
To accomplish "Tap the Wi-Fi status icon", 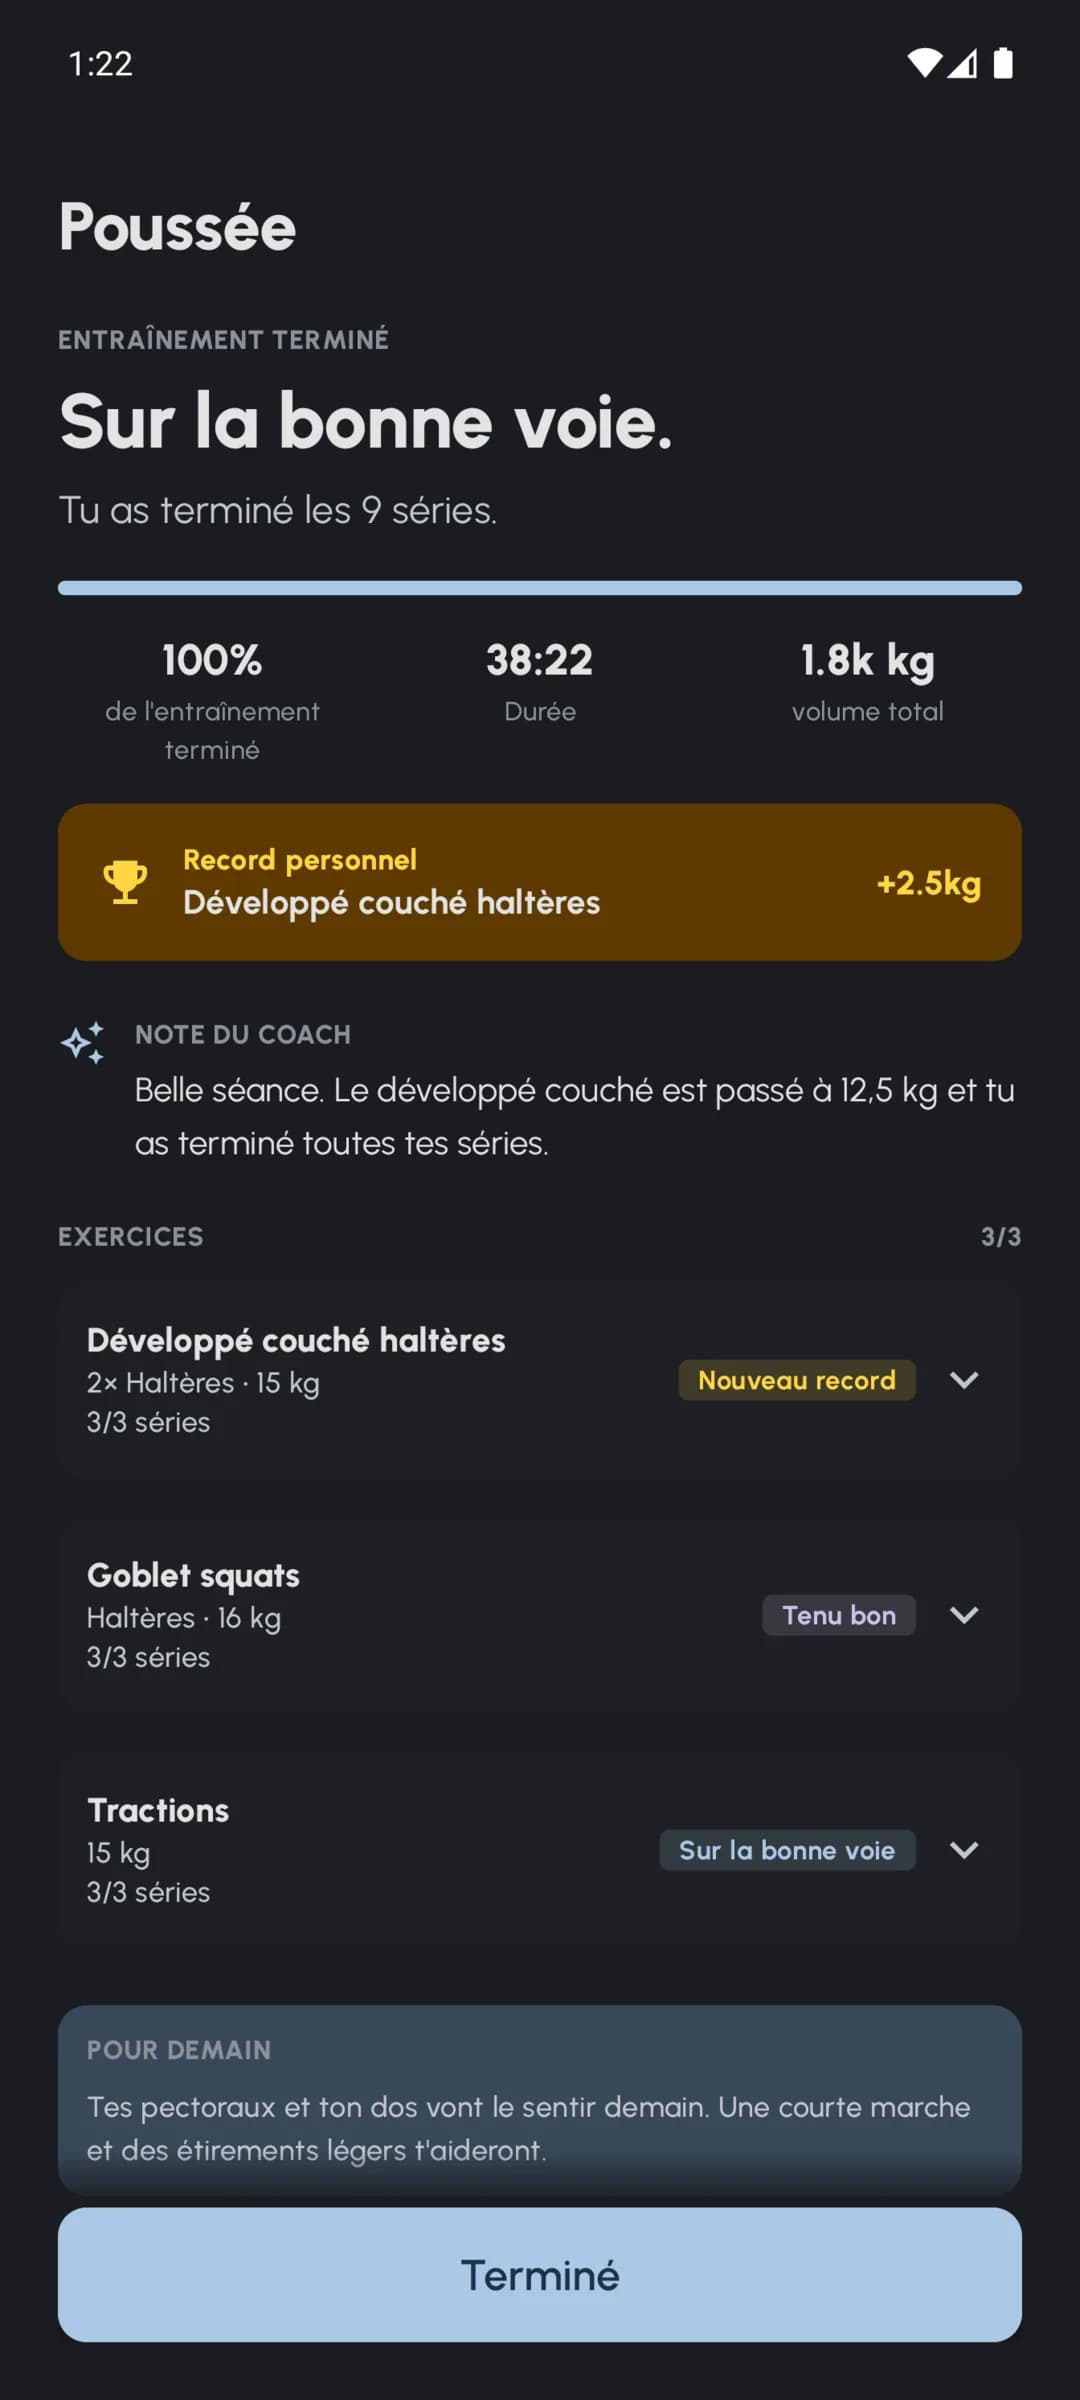I will (924, 63).
